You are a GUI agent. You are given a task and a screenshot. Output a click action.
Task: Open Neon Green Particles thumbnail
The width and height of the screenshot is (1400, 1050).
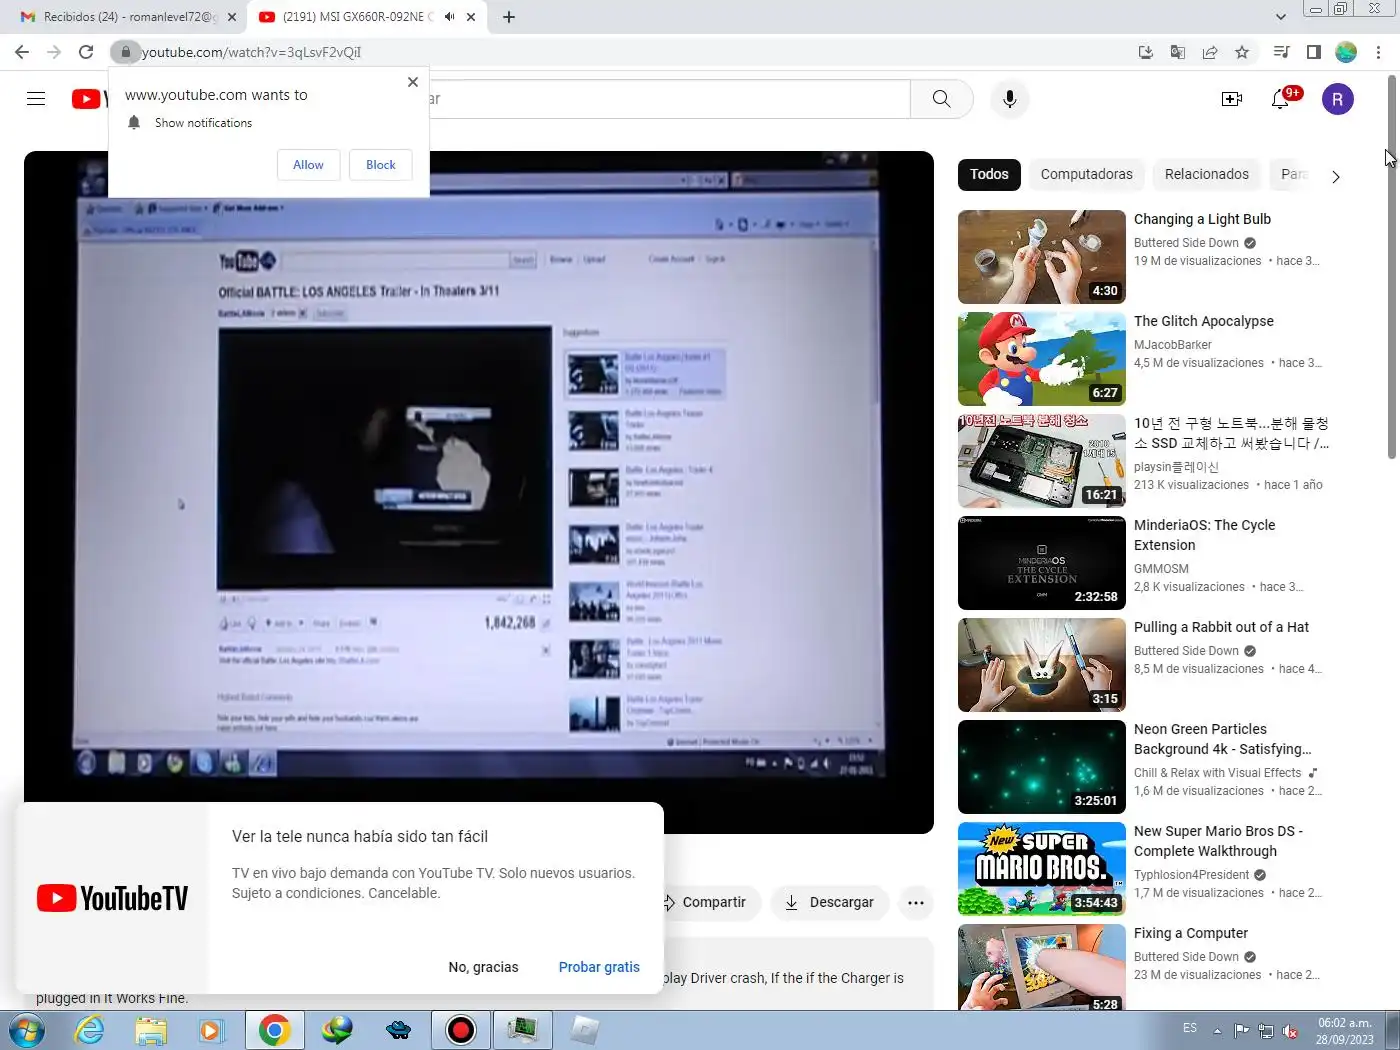1042,767
